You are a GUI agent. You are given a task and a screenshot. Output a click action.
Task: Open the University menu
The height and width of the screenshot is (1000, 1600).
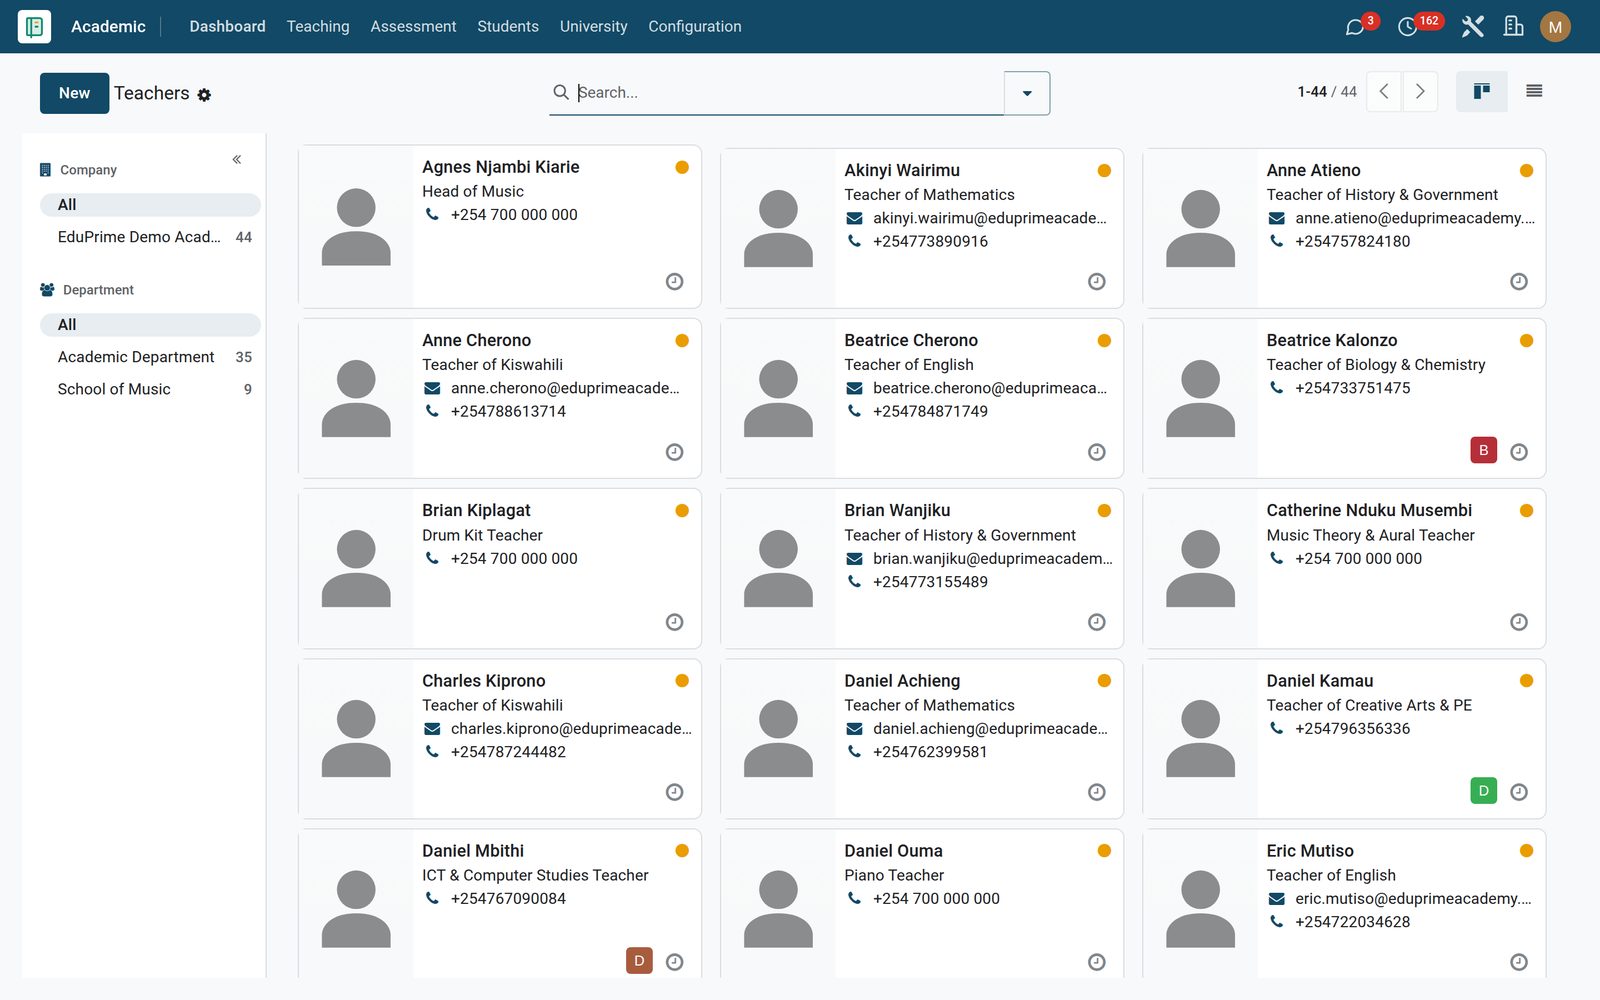594,27
